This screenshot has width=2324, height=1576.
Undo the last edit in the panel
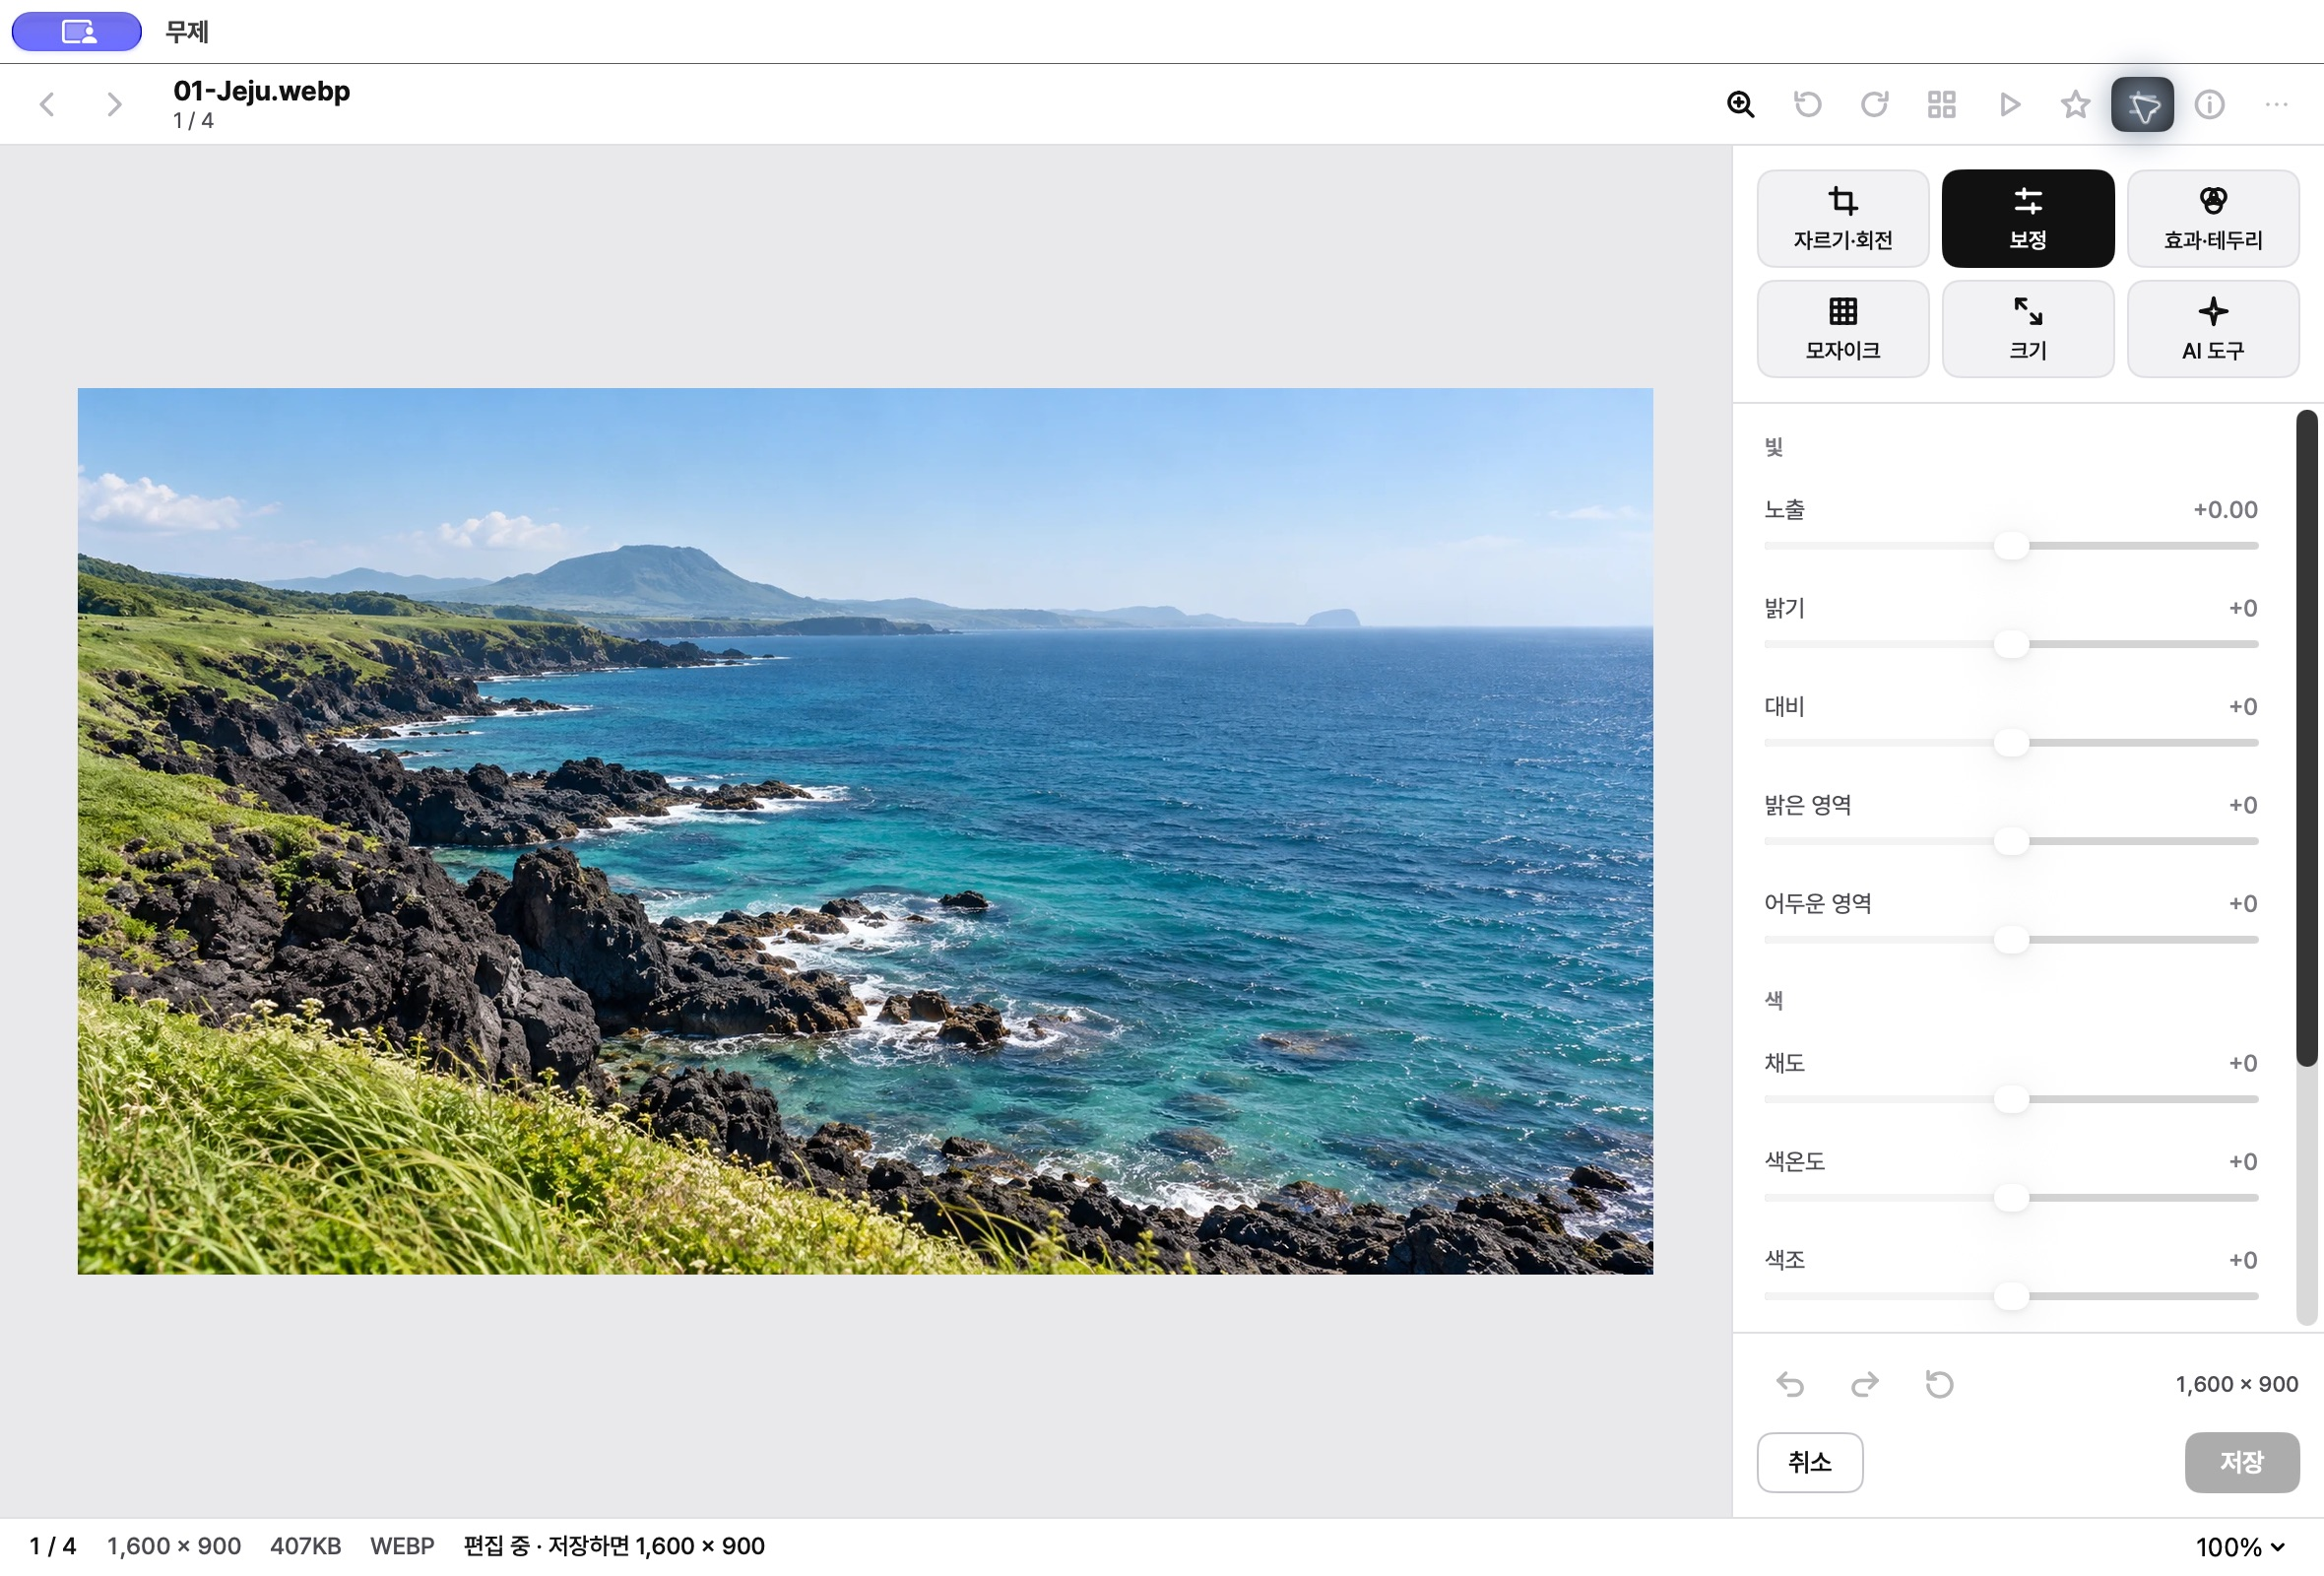point(1790,1384)
